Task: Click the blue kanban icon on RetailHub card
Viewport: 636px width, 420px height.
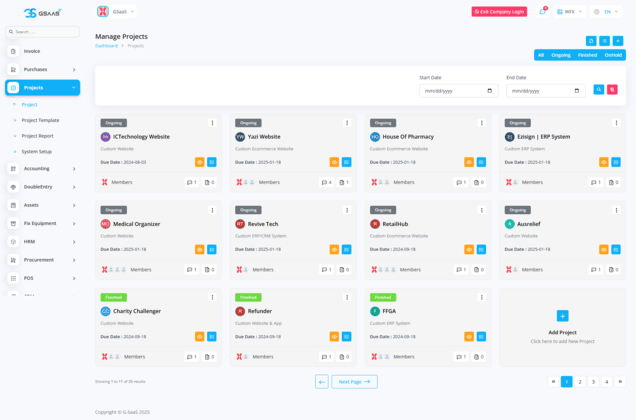Action: click(481, 249)
